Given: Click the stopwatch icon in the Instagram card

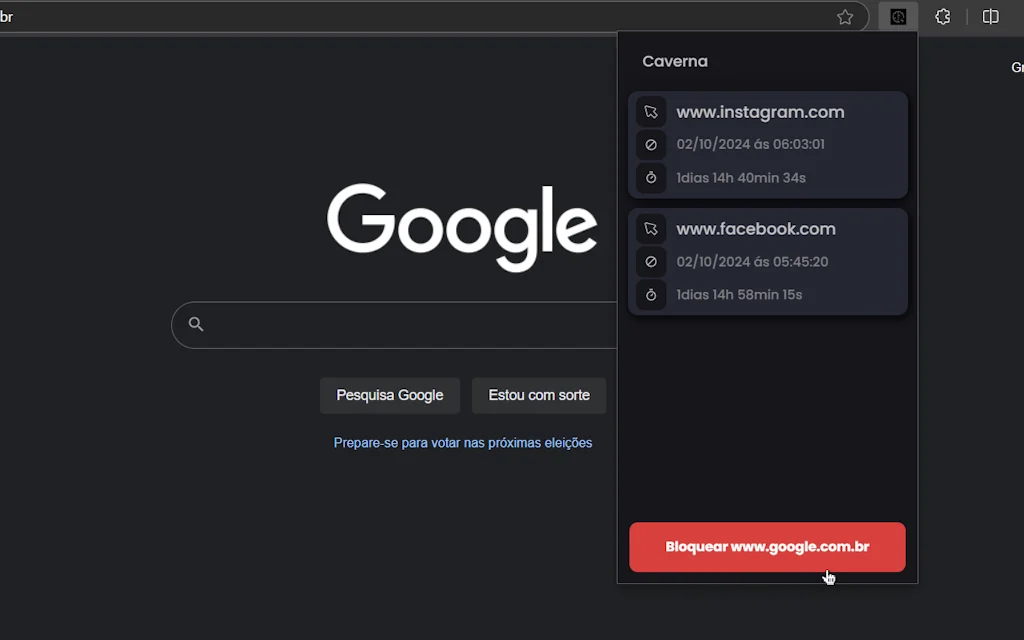Looking at the screenshot, I should tap(651, 178).
